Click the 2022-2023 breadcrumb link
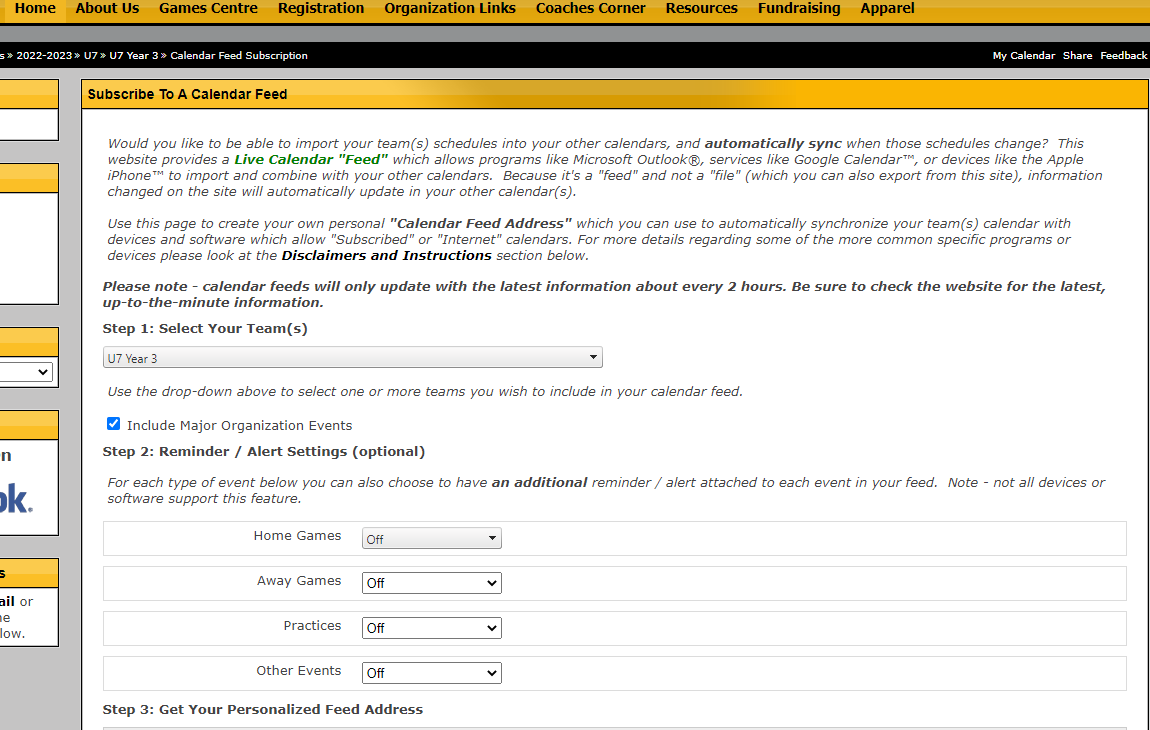1150x730 pixels. [44, 56]
